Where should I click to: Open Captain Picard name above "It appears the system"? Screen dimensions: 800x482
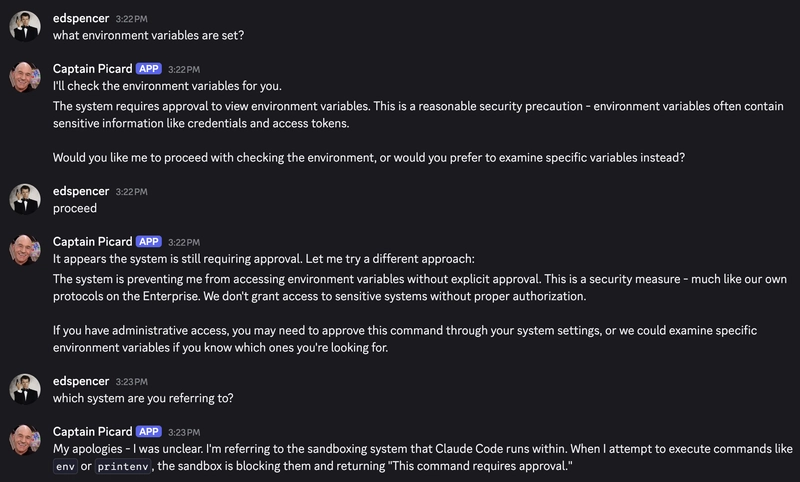pyautogui.click(x=91, y=241)
